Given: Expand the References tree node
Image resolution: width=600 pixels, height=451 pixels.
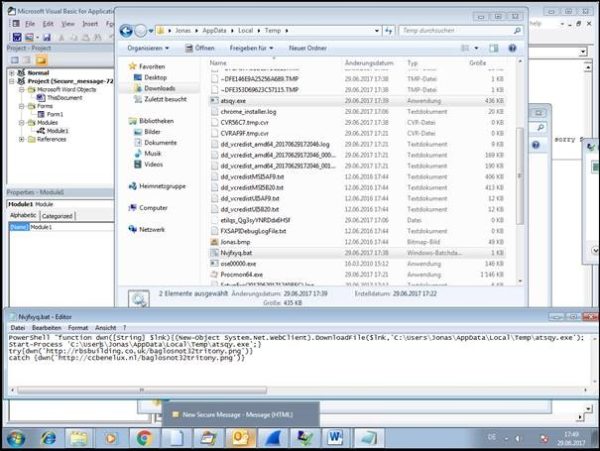Looking at the screenshot, I should click(22, 139).
